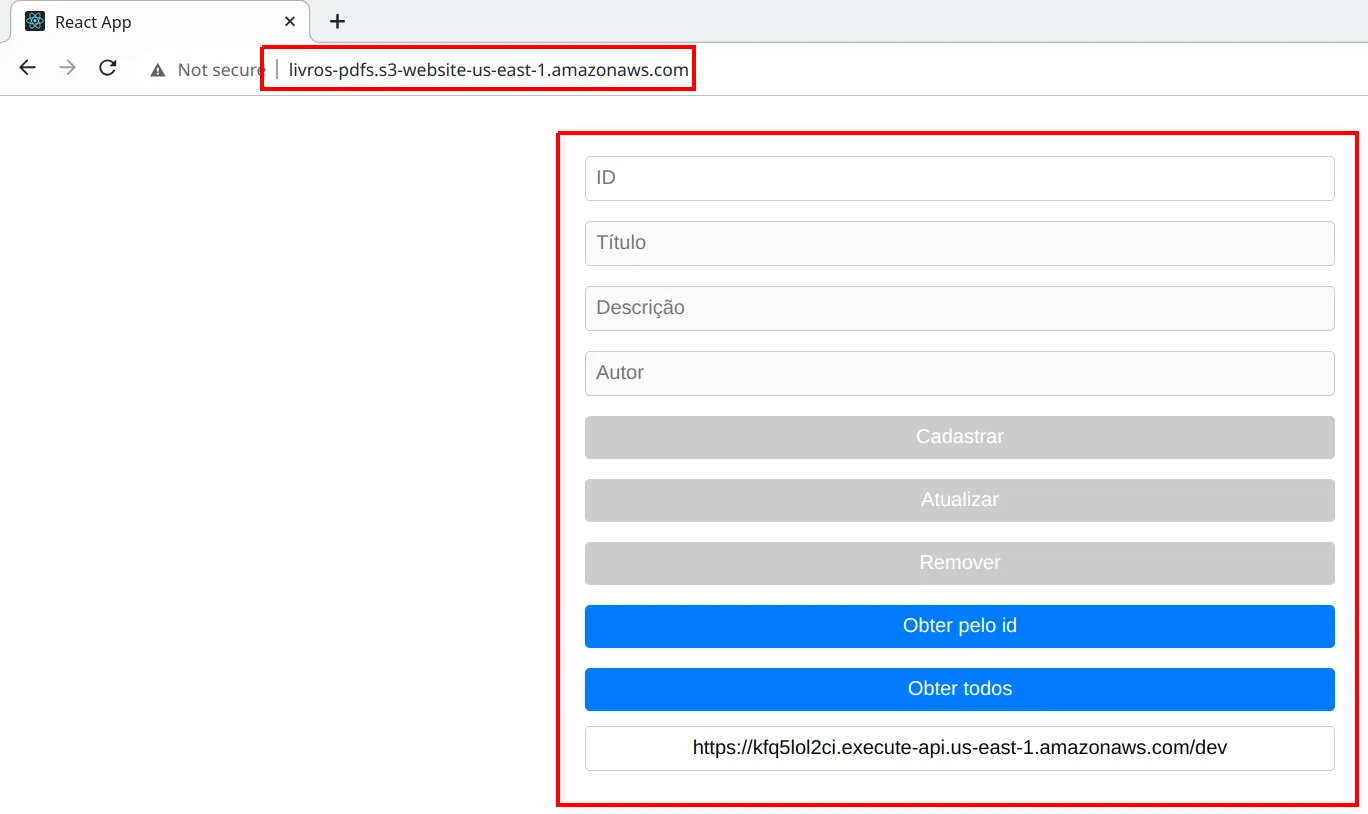Edit the execute-api endpoint URL field
The width and height of the screenshot is (1368, 814).
click(x=959, y=748)
